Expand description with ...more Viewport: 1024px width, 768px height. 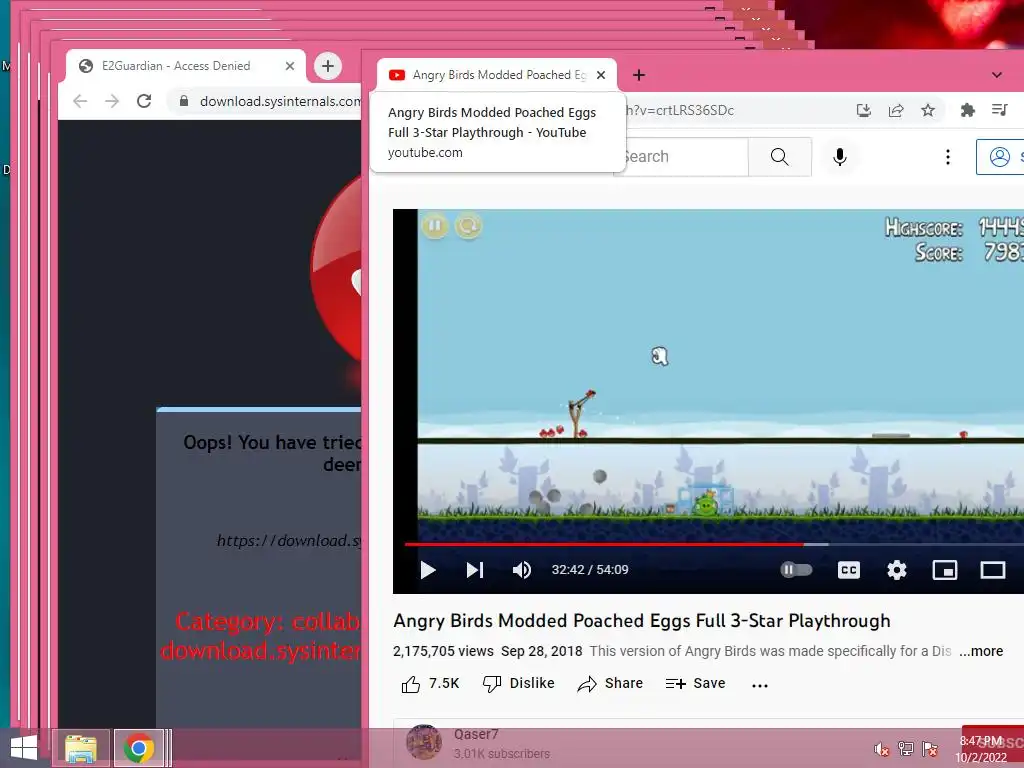[981, 651]
